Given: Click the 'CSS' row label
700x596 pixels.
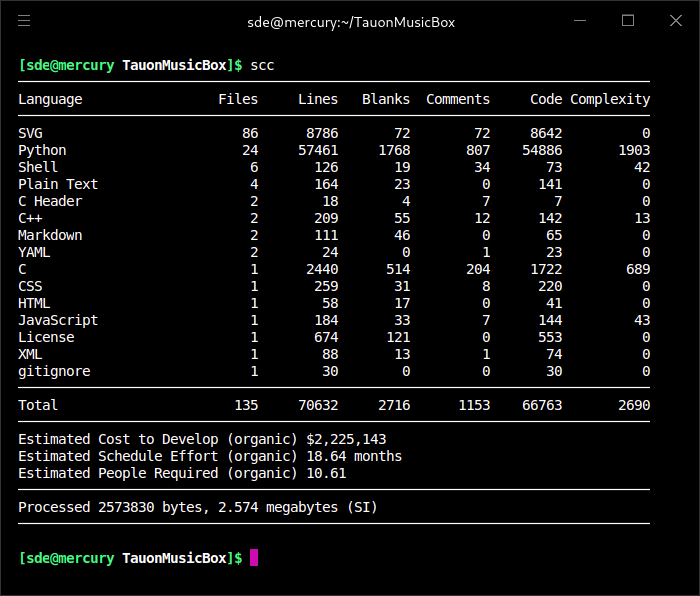Looking at the screenshot, I should pyautogui.click(x=30, y=286).
